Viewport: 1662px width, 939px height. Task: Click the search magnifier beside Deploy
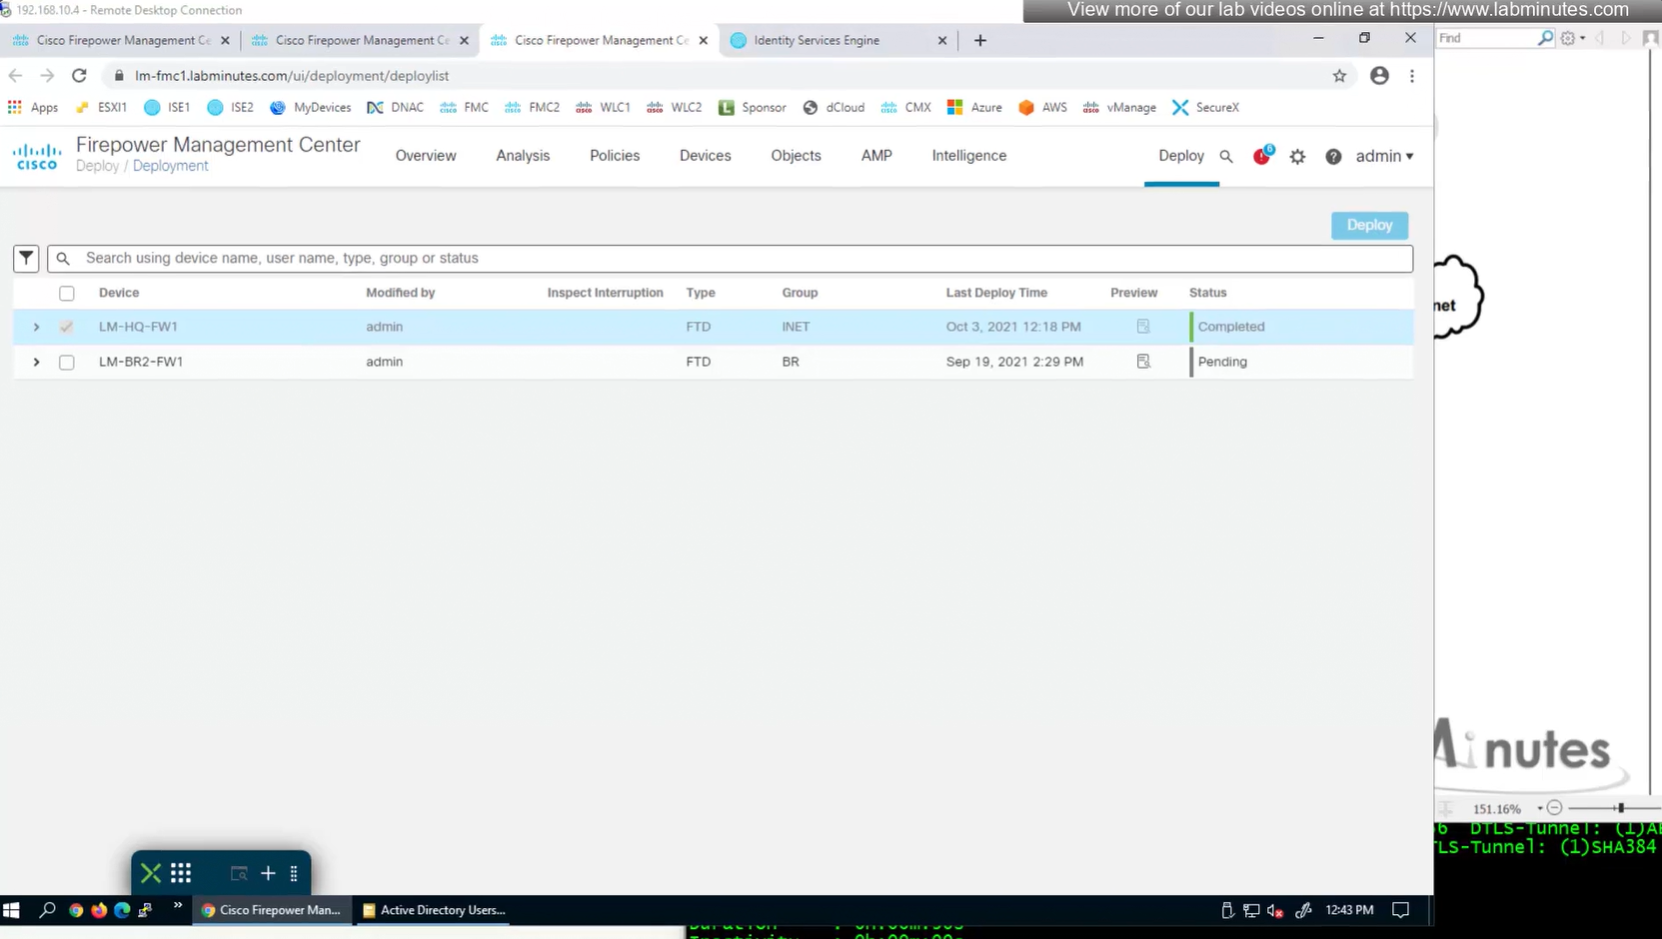pos(1226,157)
